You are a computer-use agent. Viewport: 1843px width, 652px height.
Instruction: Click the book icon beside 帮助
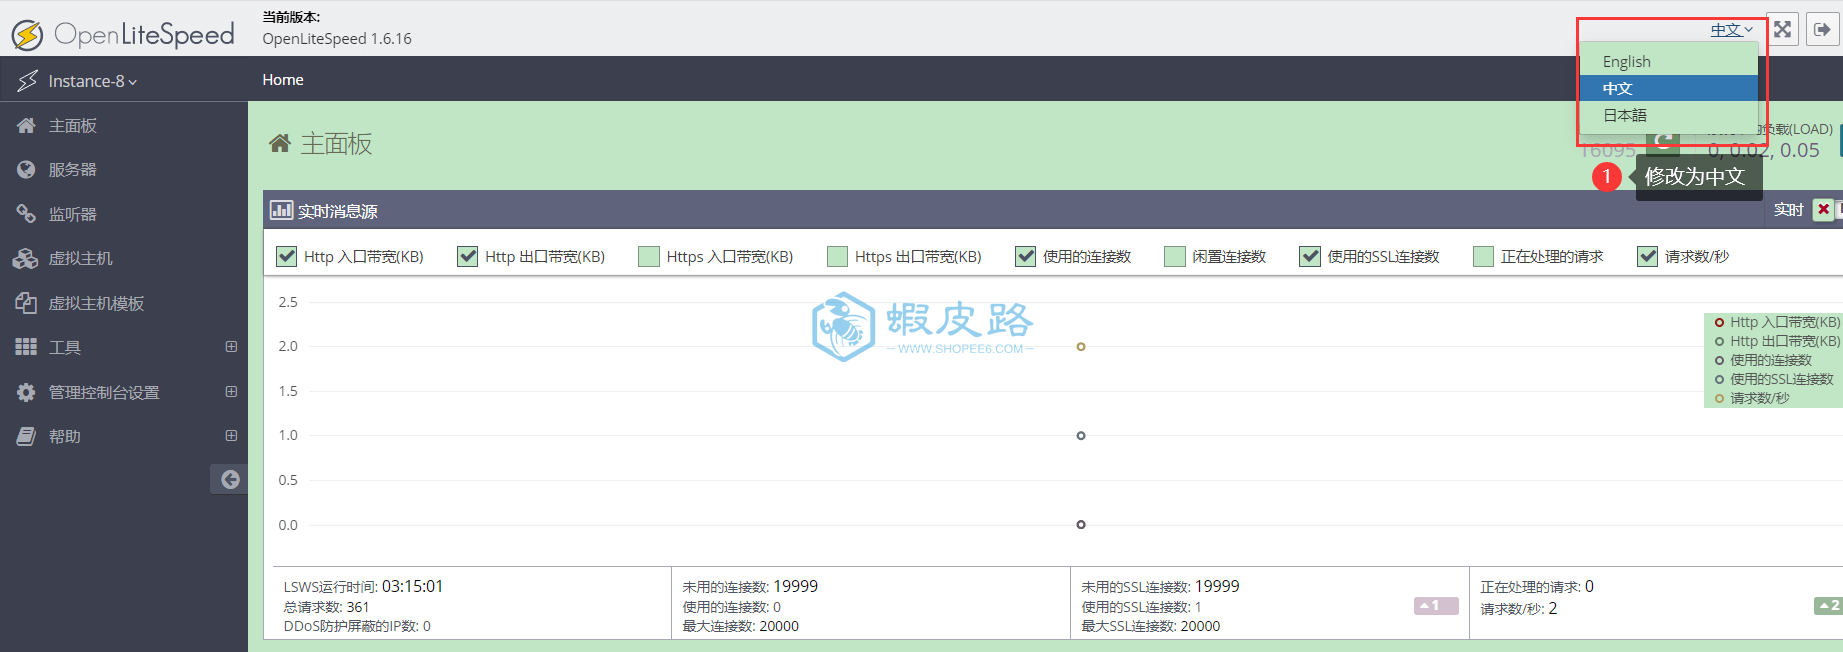[x=26, y=436]
